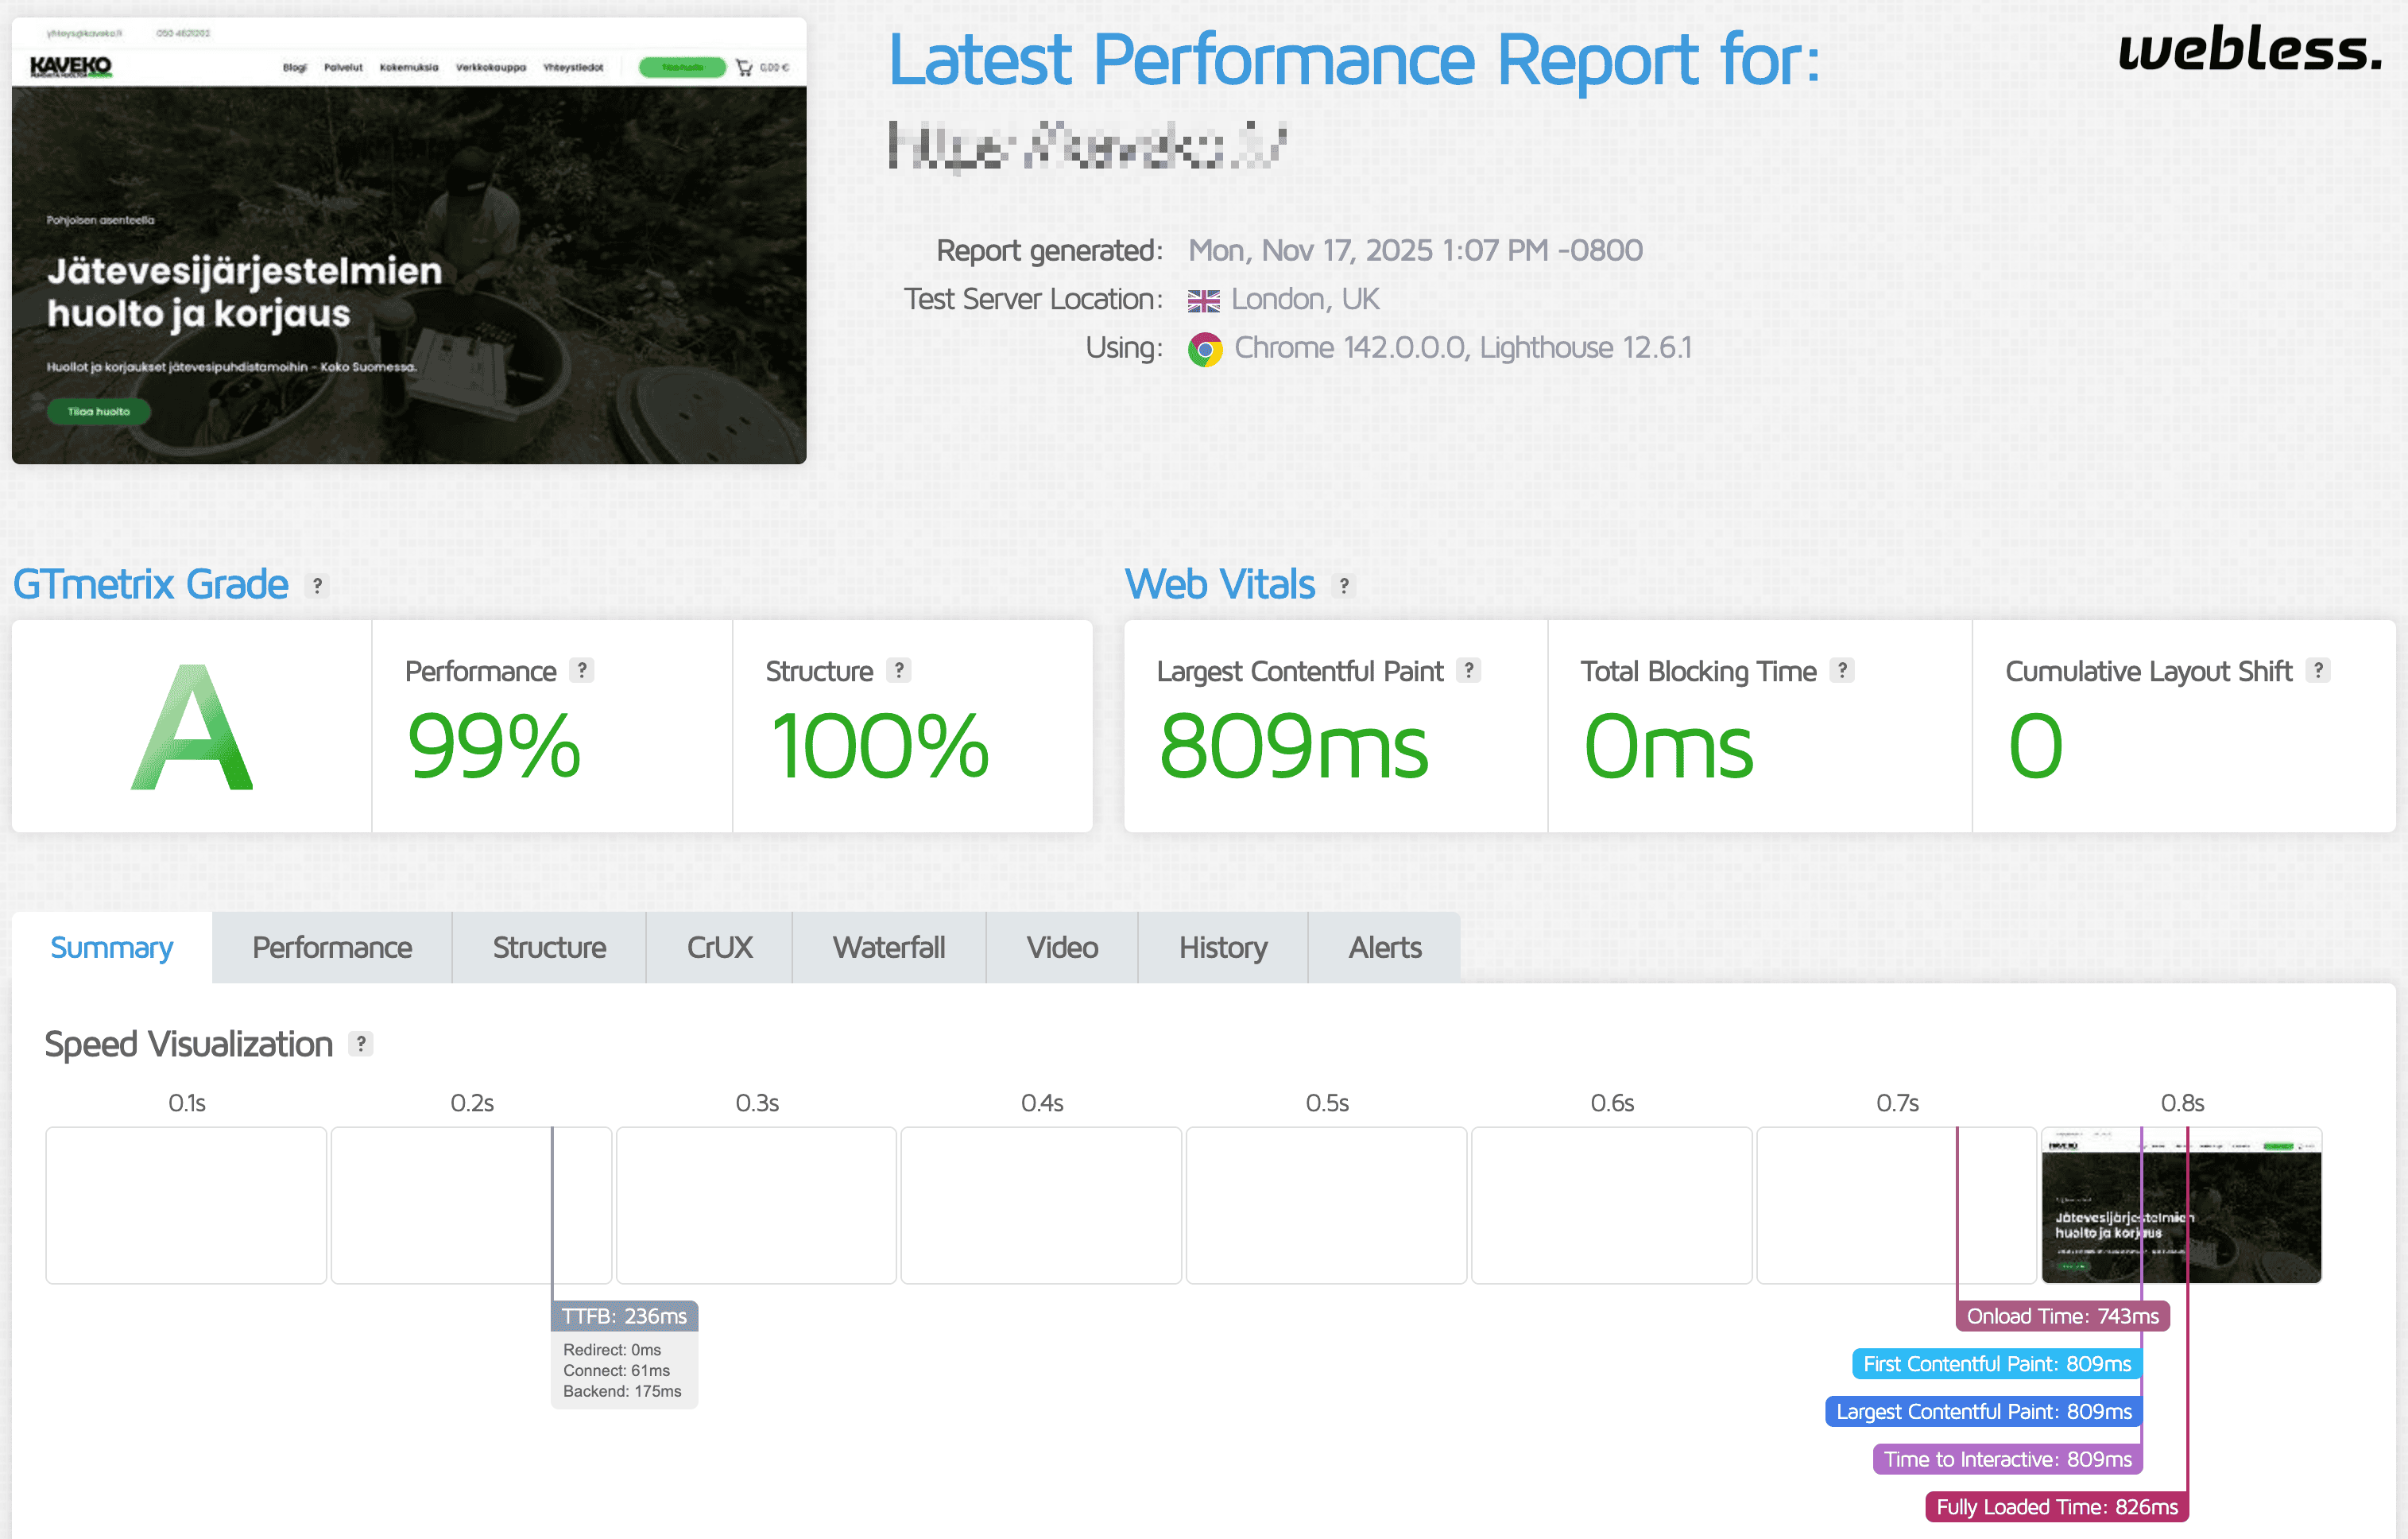Open the Structure score help icon
Image resolution: width=2408 pixels, height=1539 pixels.
899,671
